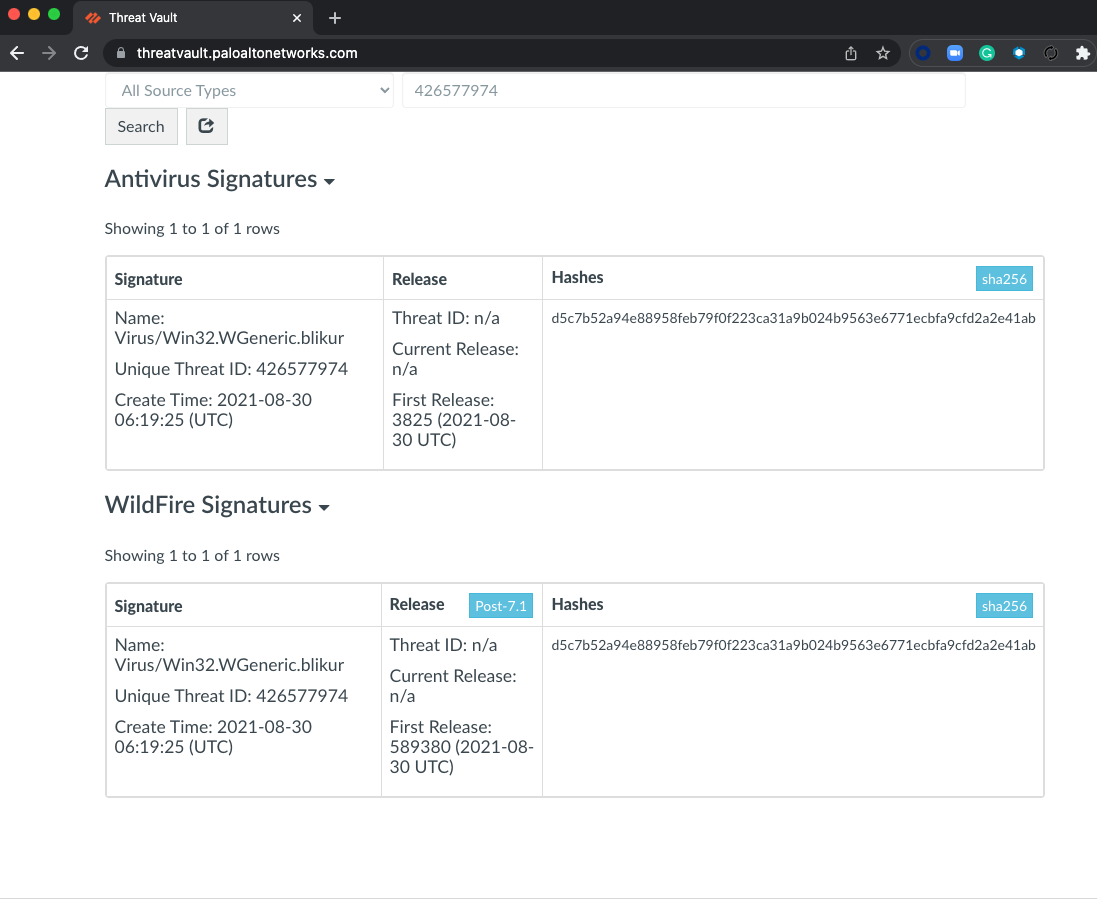Image resolution: width=1097 pixels, height=917 pixels.
Task: Click the lock icon in address bar
Action: (120, 53)
